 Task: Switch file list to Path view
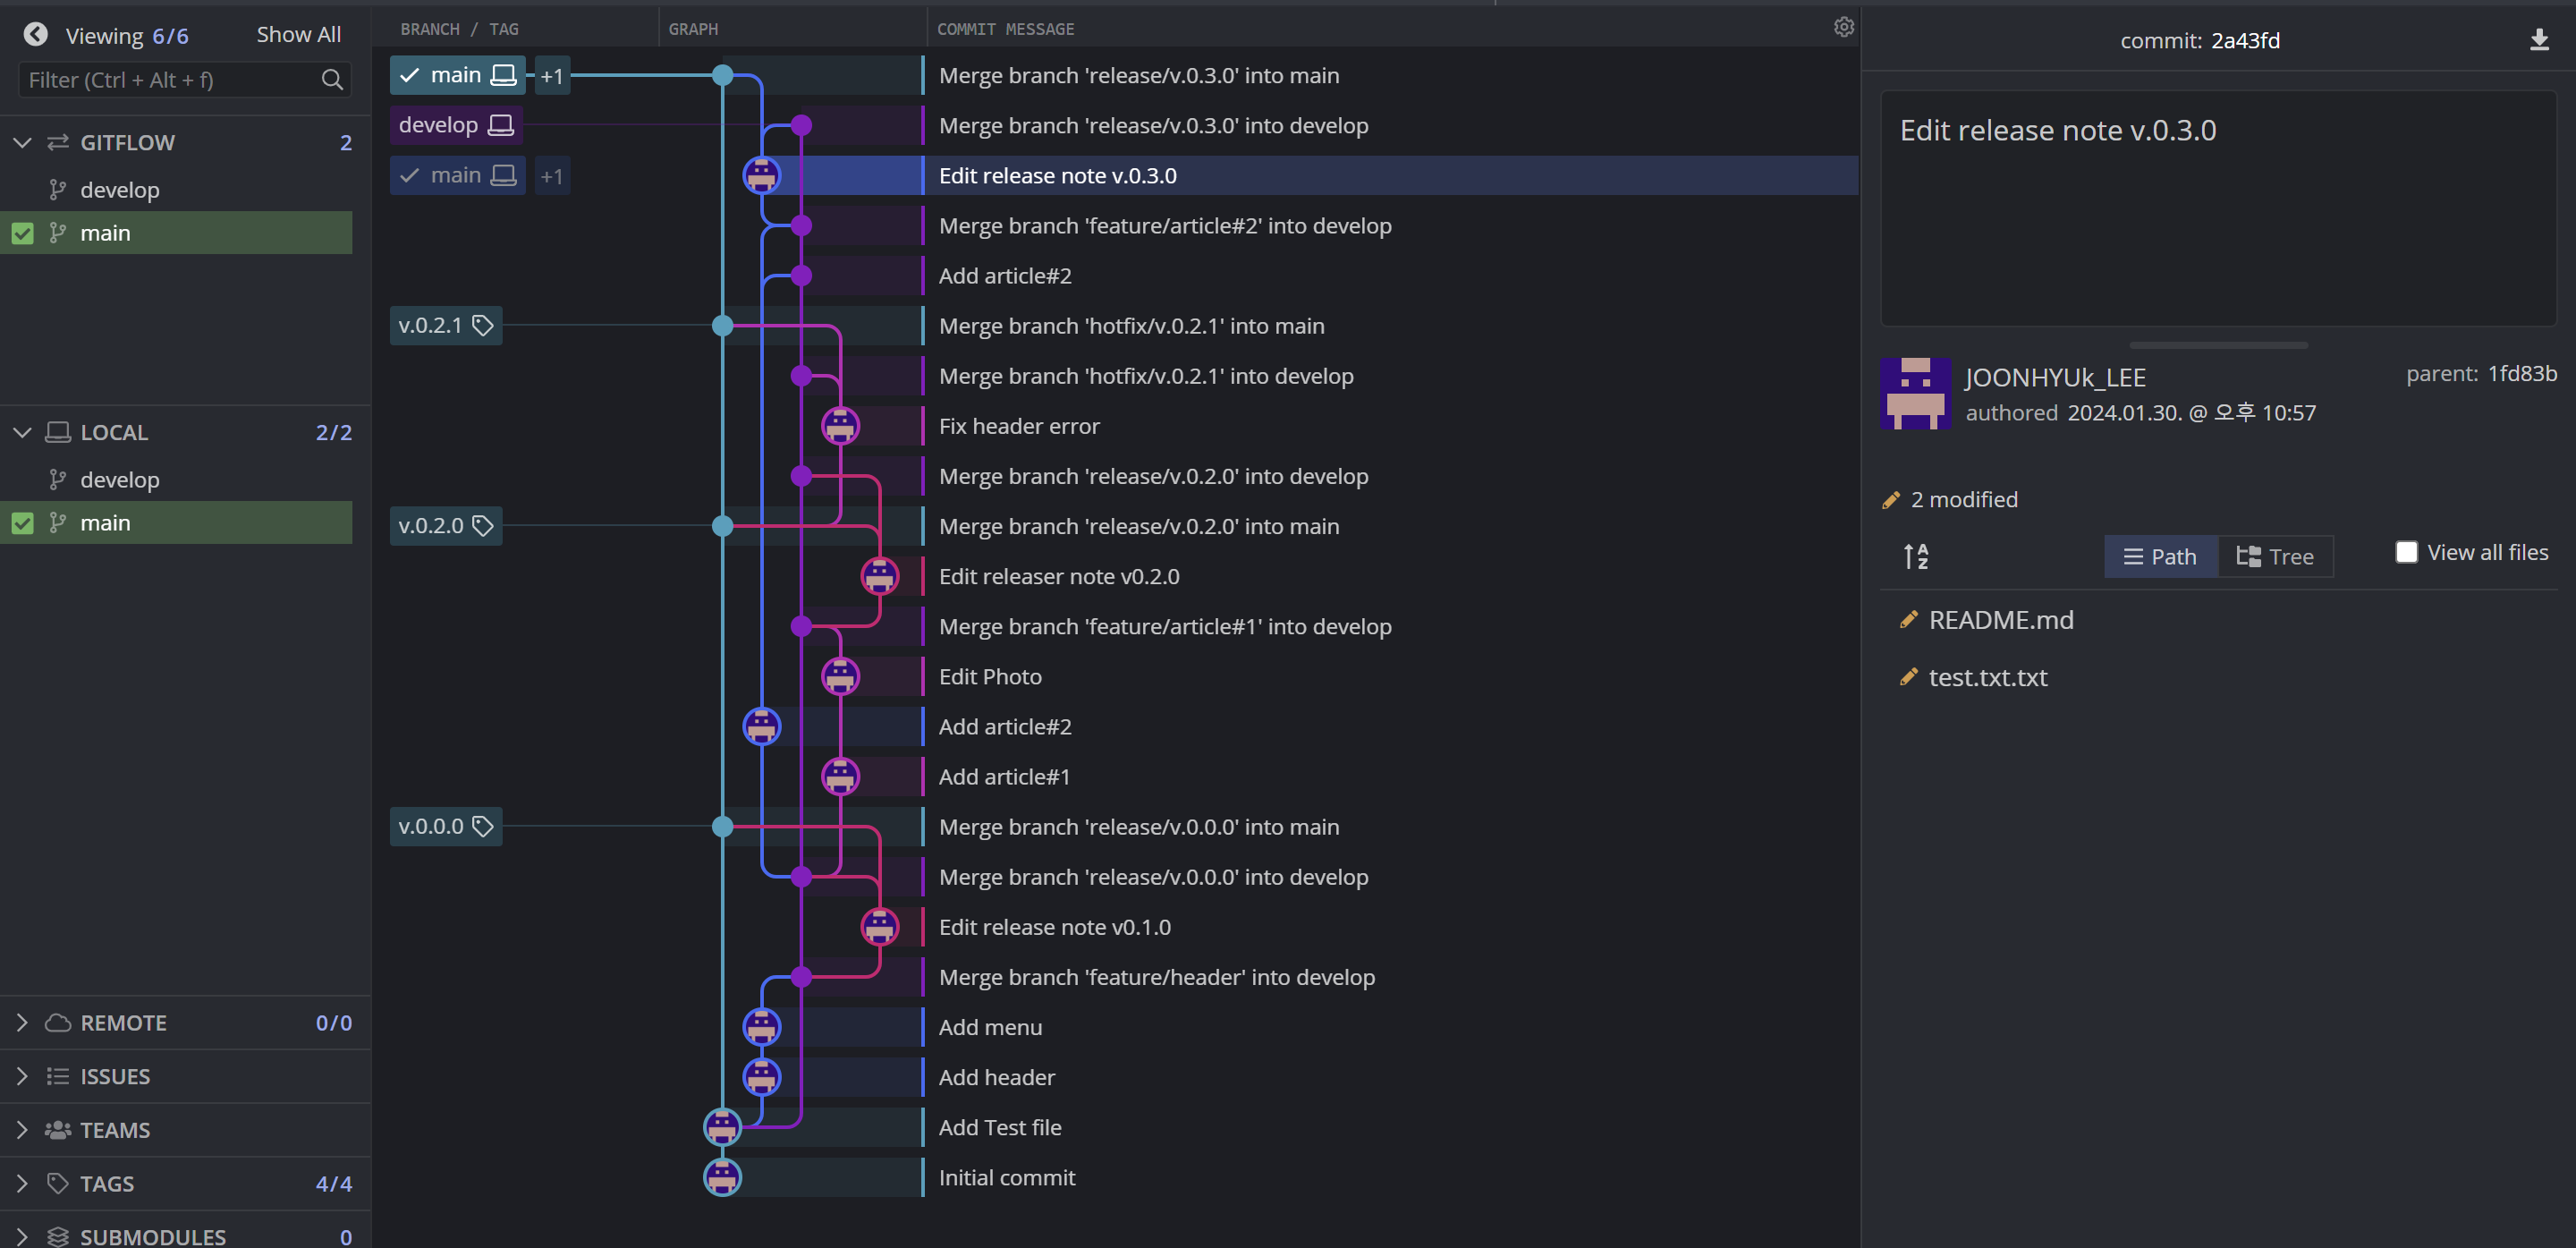pyautogui.click(x=2160, y=557)
